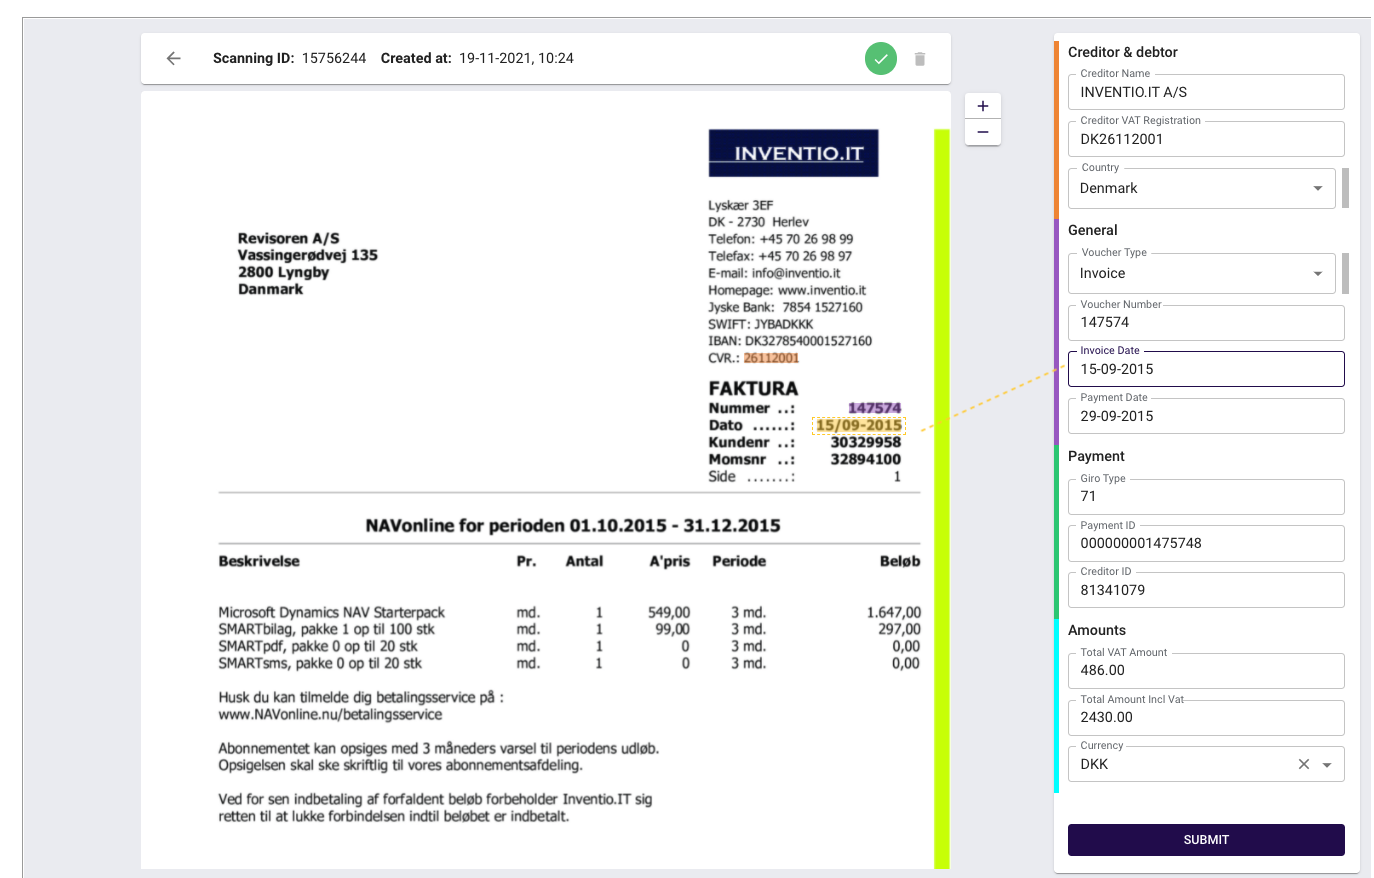Screen dimensions: 1374x878
Task: Click the General section title
Action: click(x=1093, y=230)
